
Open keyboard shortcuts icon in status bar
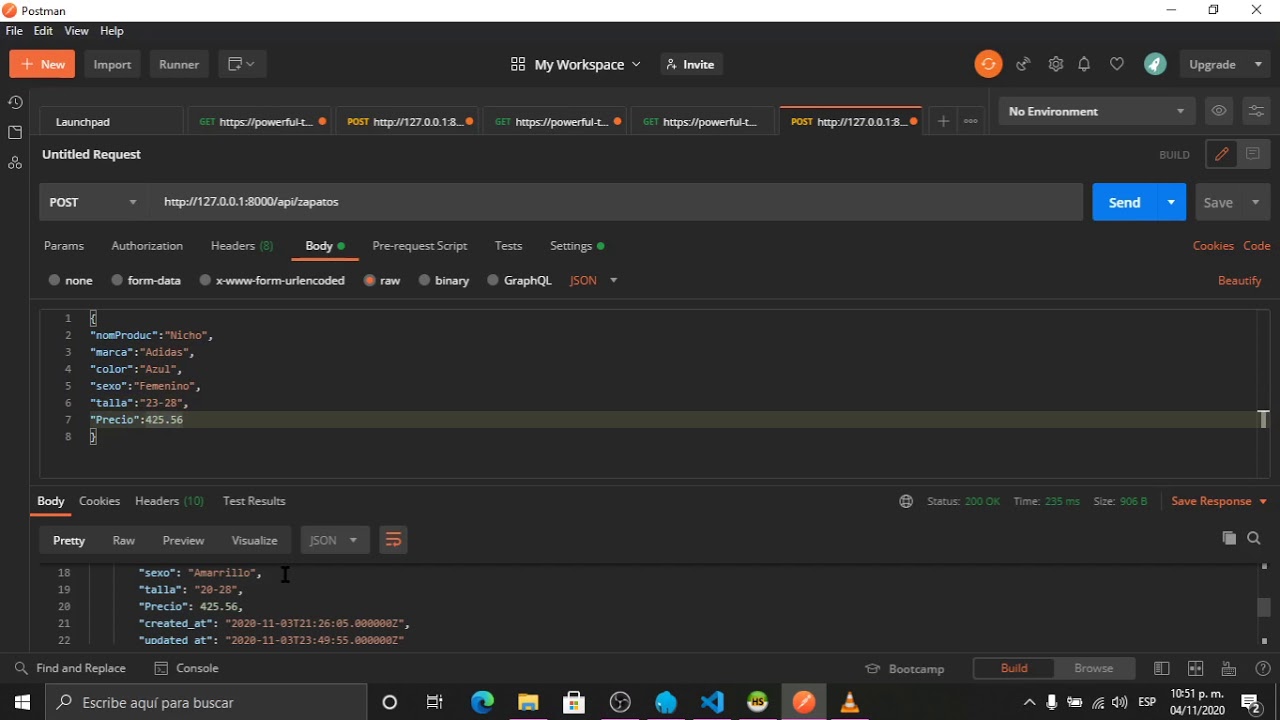(1229, 668)
